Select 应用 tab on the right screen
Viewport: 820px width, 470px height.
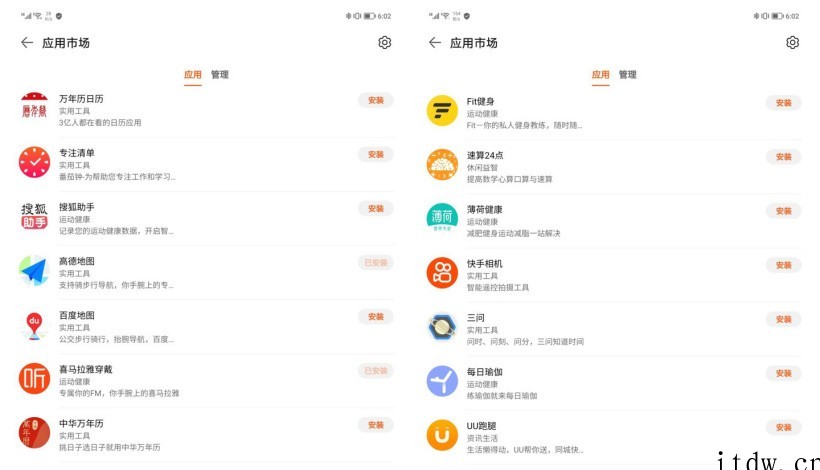[600, 75]
